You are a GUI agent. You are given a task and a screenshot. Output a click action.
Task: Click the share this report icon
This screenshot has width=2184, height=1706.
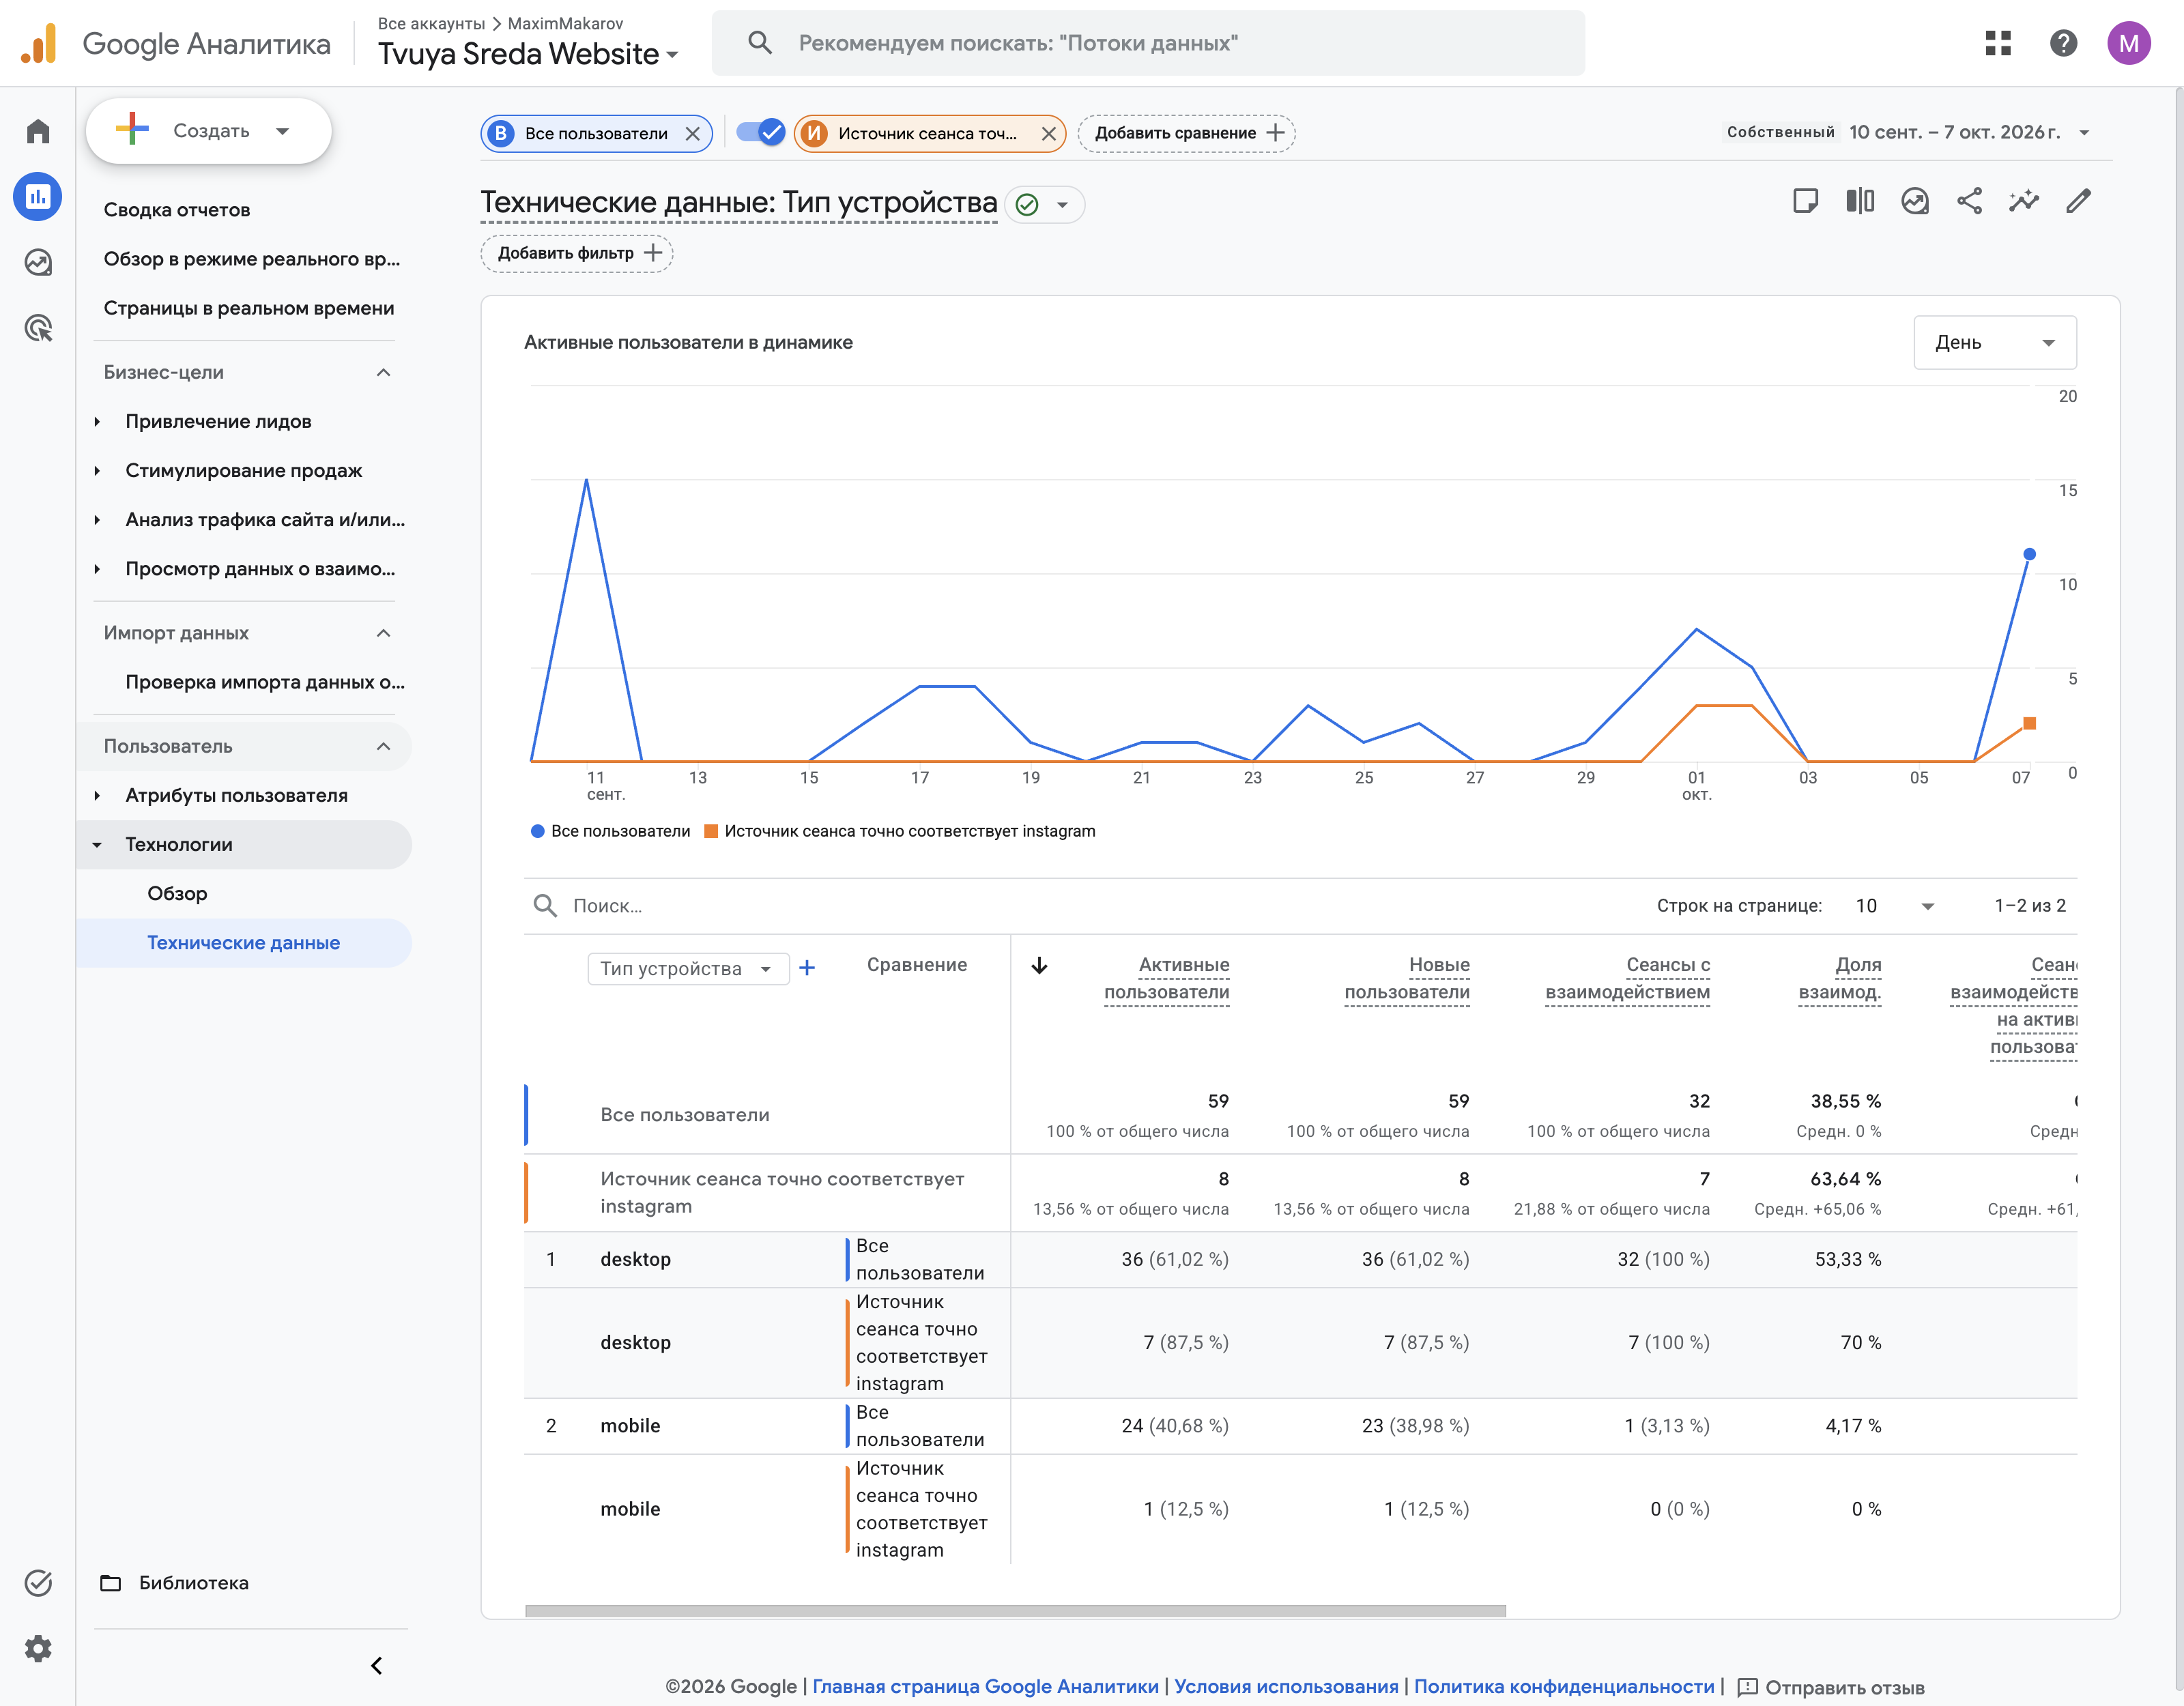[x=1969, y=201]
